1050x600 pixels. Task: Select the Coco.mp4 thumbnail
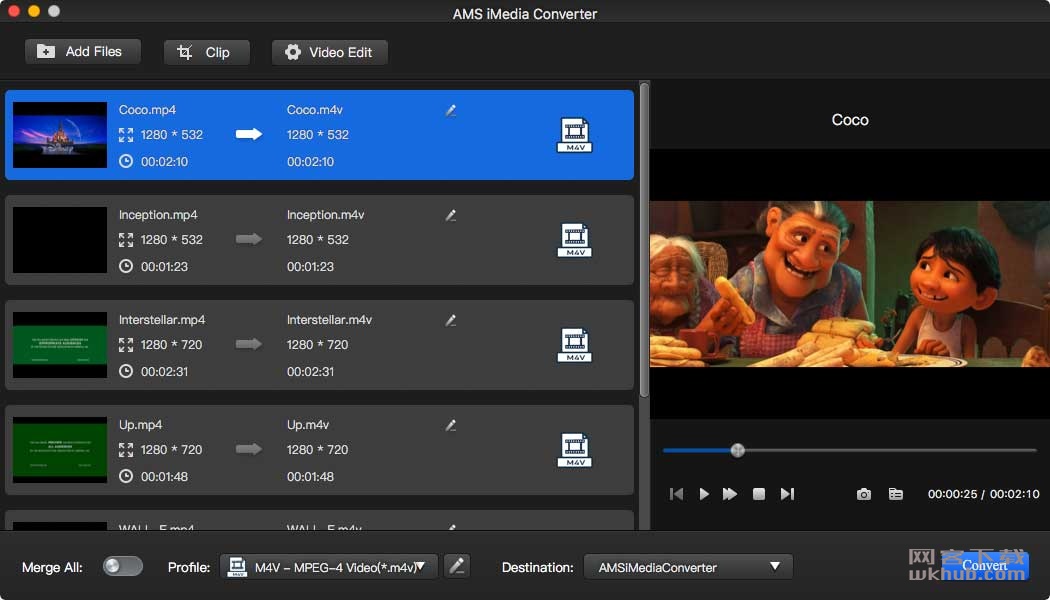[x=60, y=135]
